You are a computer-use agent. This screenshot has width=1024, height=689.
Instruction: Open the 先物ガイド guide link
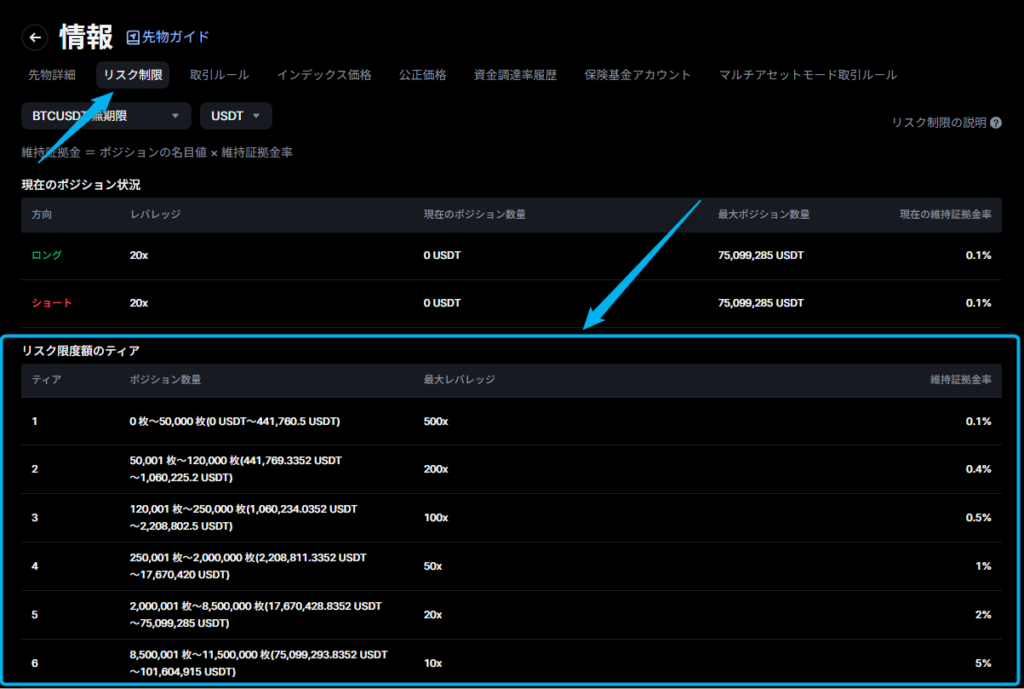(168, 37)
